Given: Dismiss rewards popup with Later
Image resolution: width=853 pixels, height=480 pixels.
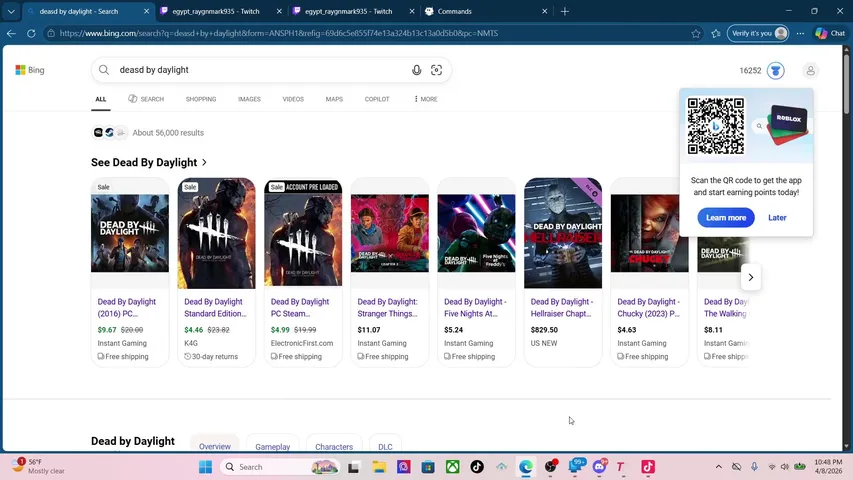Looking at the screenshot, I should tap(777, 218).
